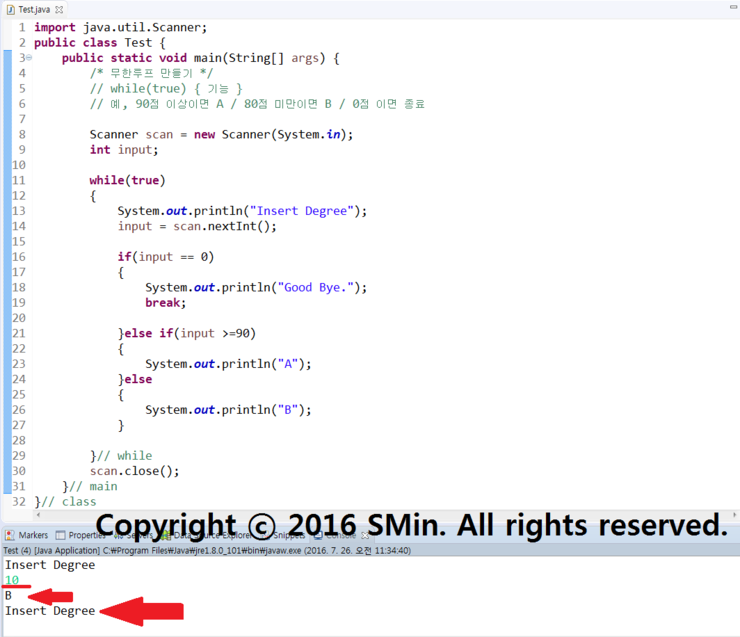740x637 pixels.
Task: Minimize the editor using the top-right bar icon
Action: click(733, 7)
